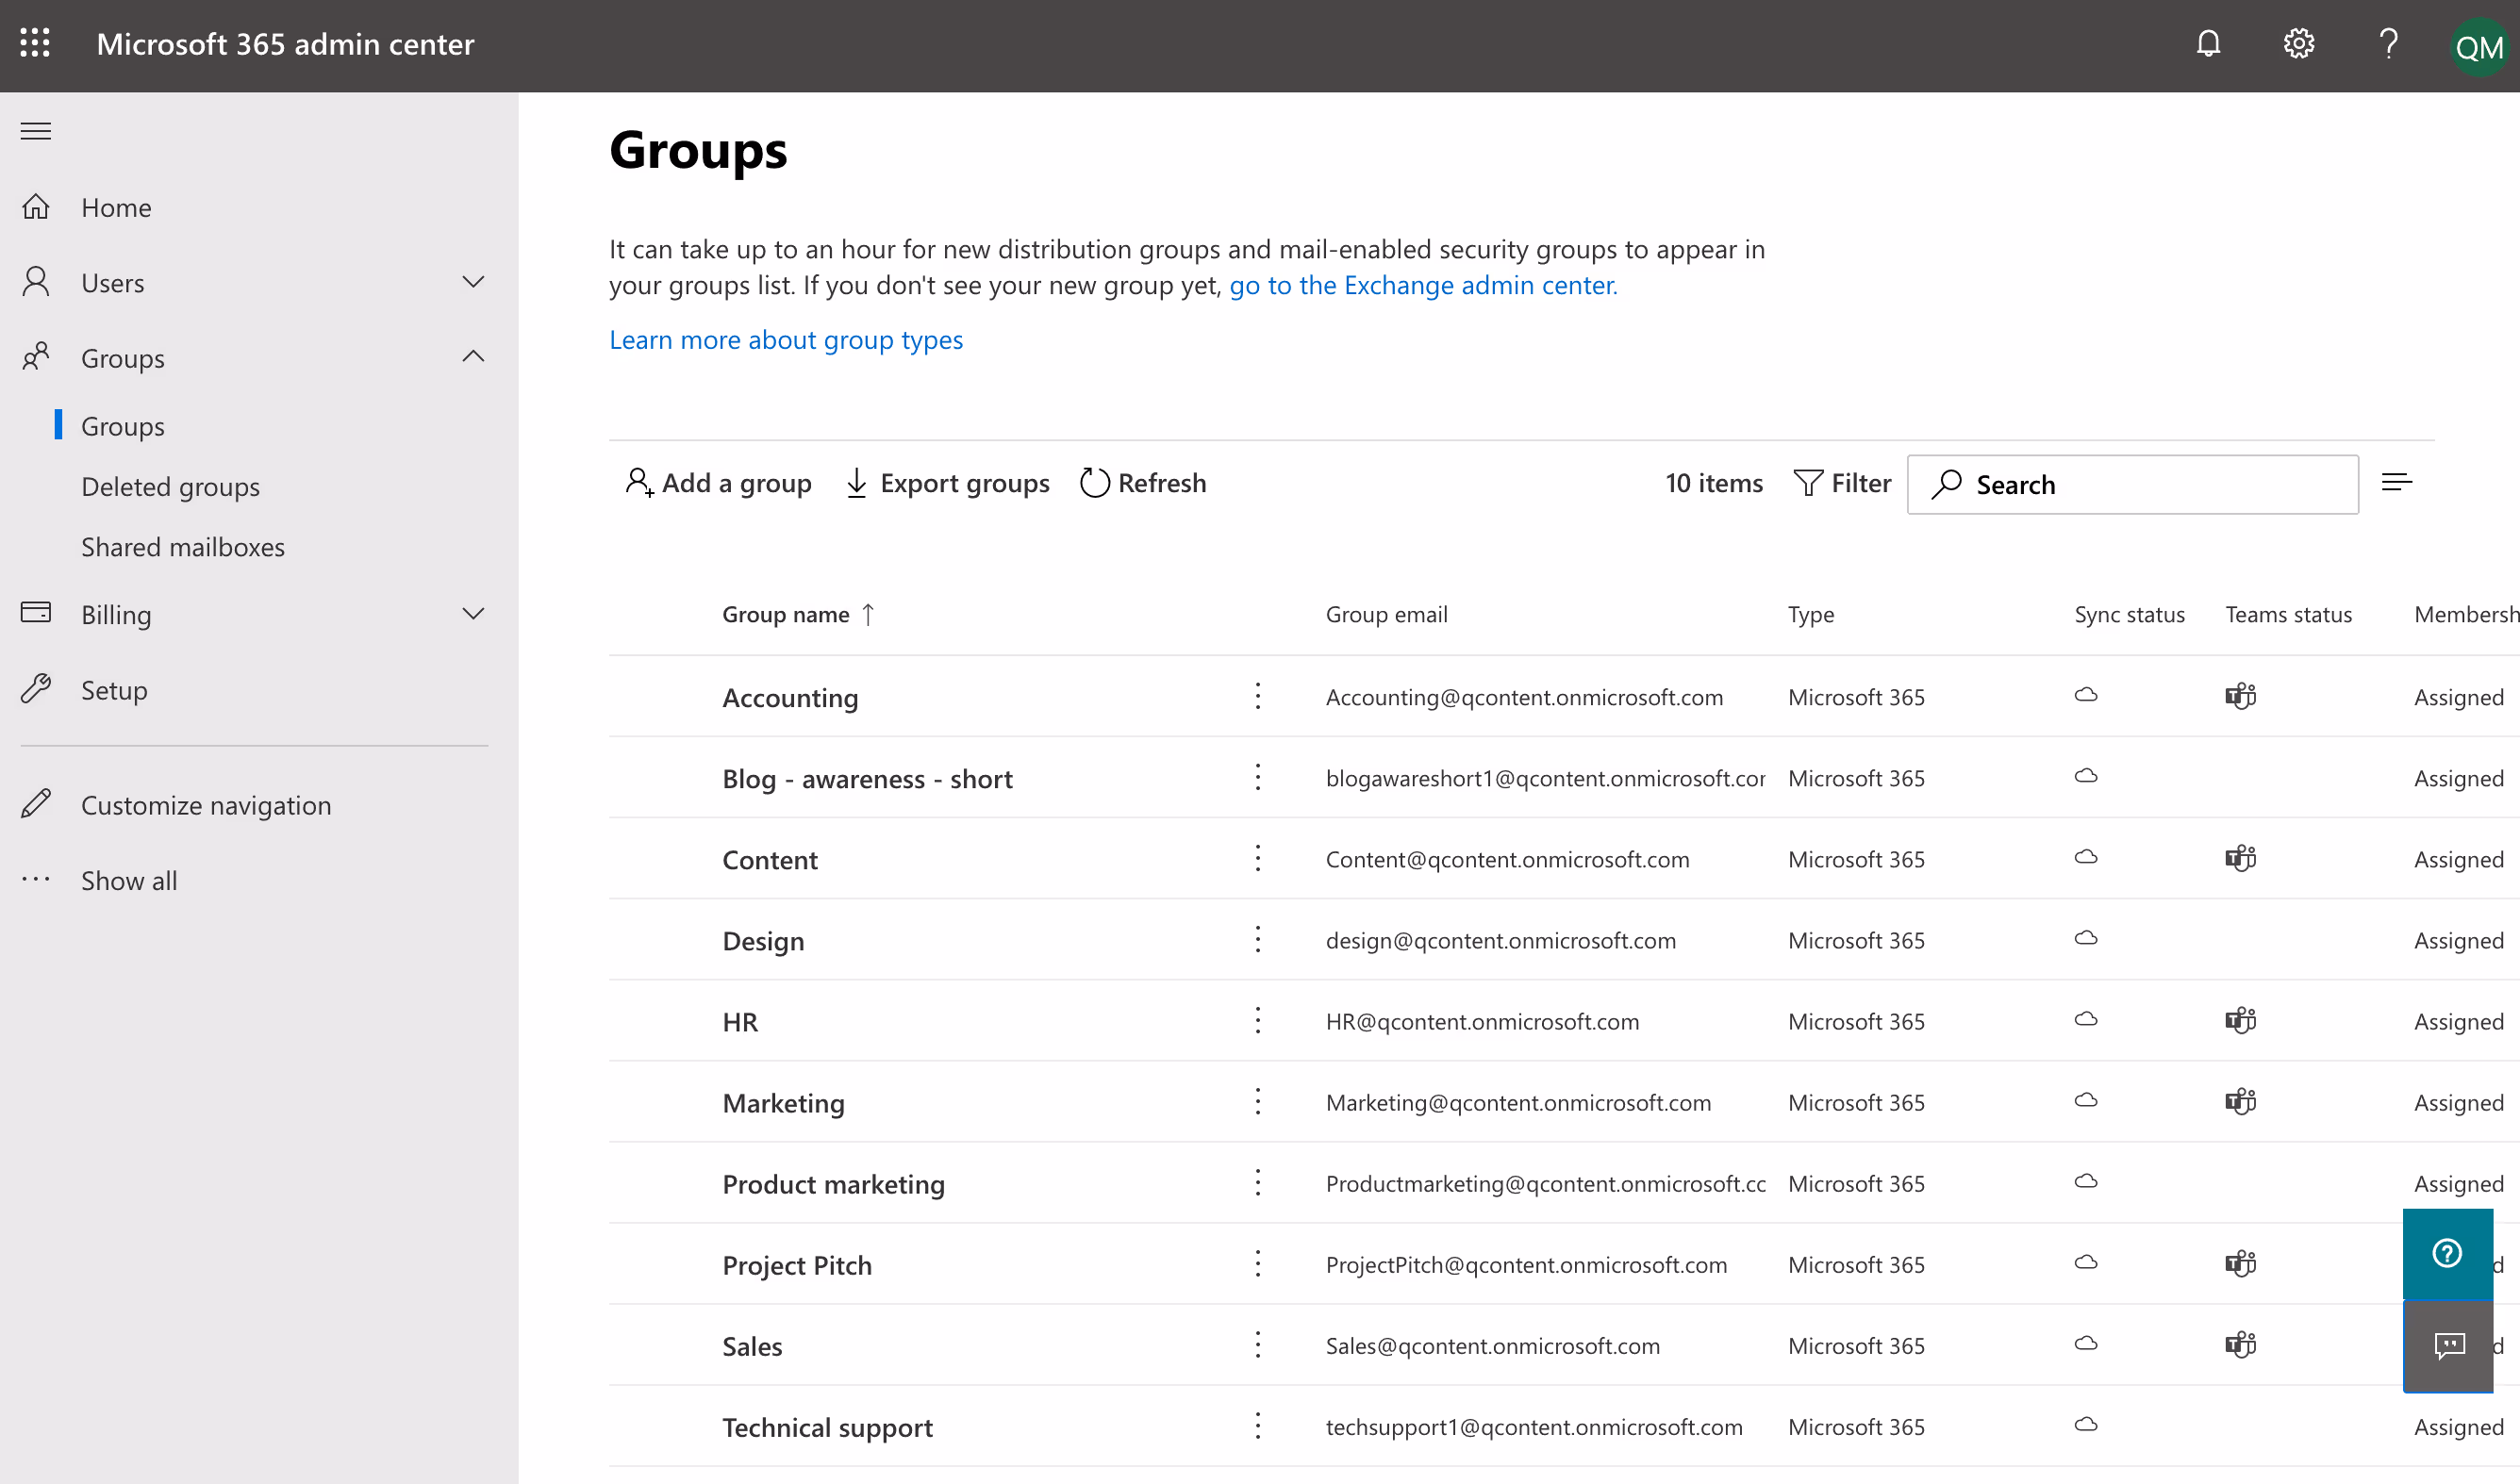Expand the Billing navigation section
This screenshot has width=2520, height=1484.
(x=473, y=614)
